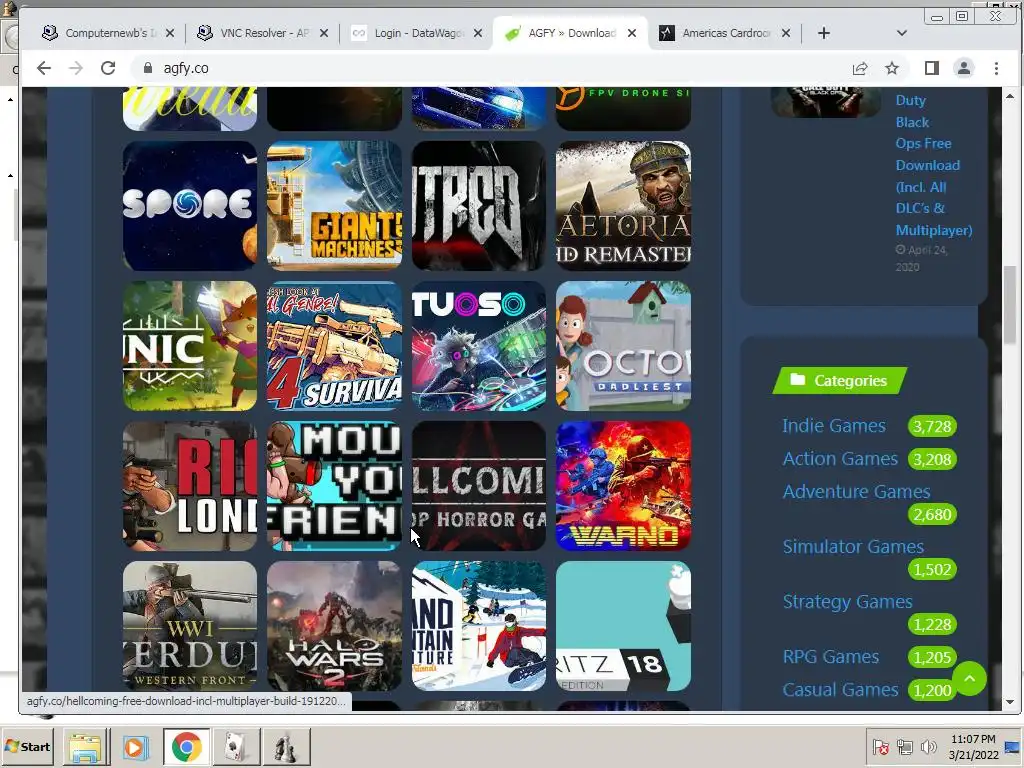Open the Tunic game thumbnail
This screenshot has width=1024, height=768.
190,346
